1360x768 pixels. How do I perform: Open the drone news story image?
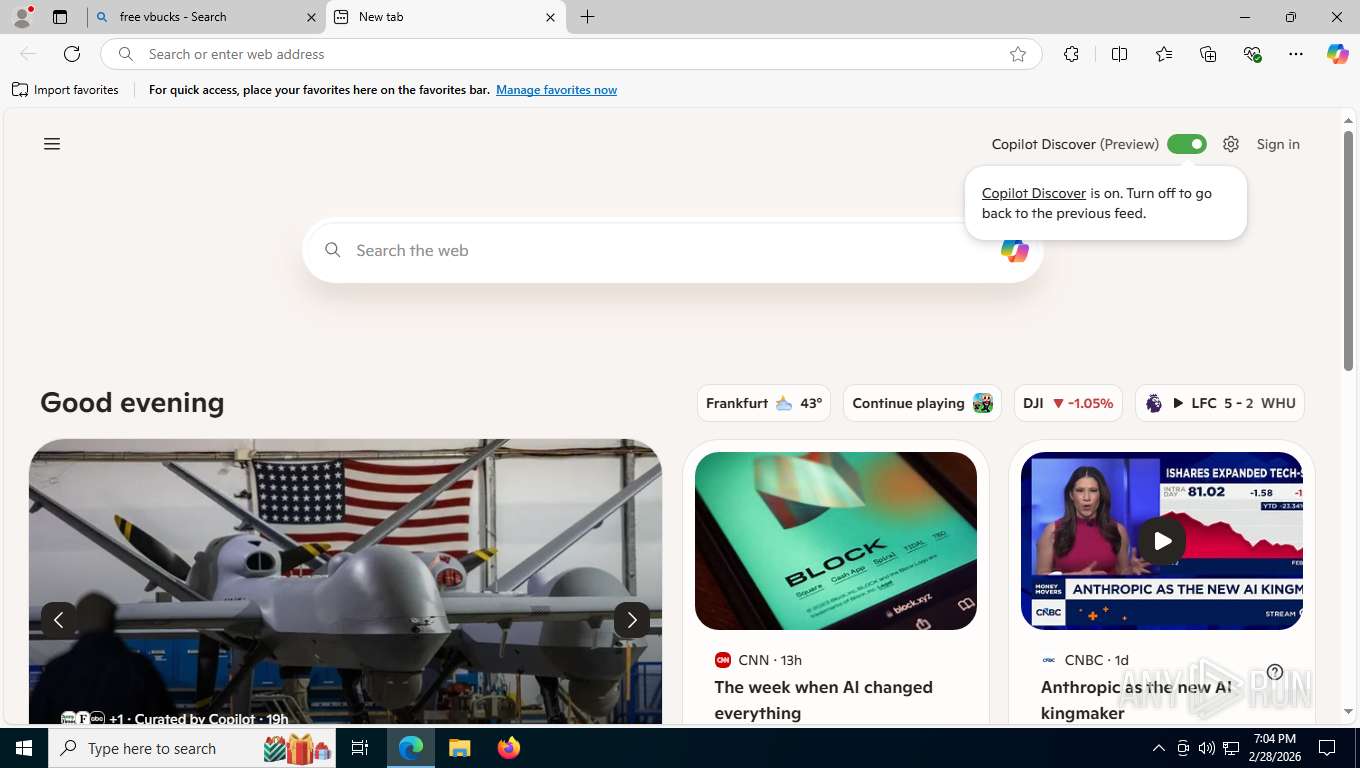(x=345, y=580)
